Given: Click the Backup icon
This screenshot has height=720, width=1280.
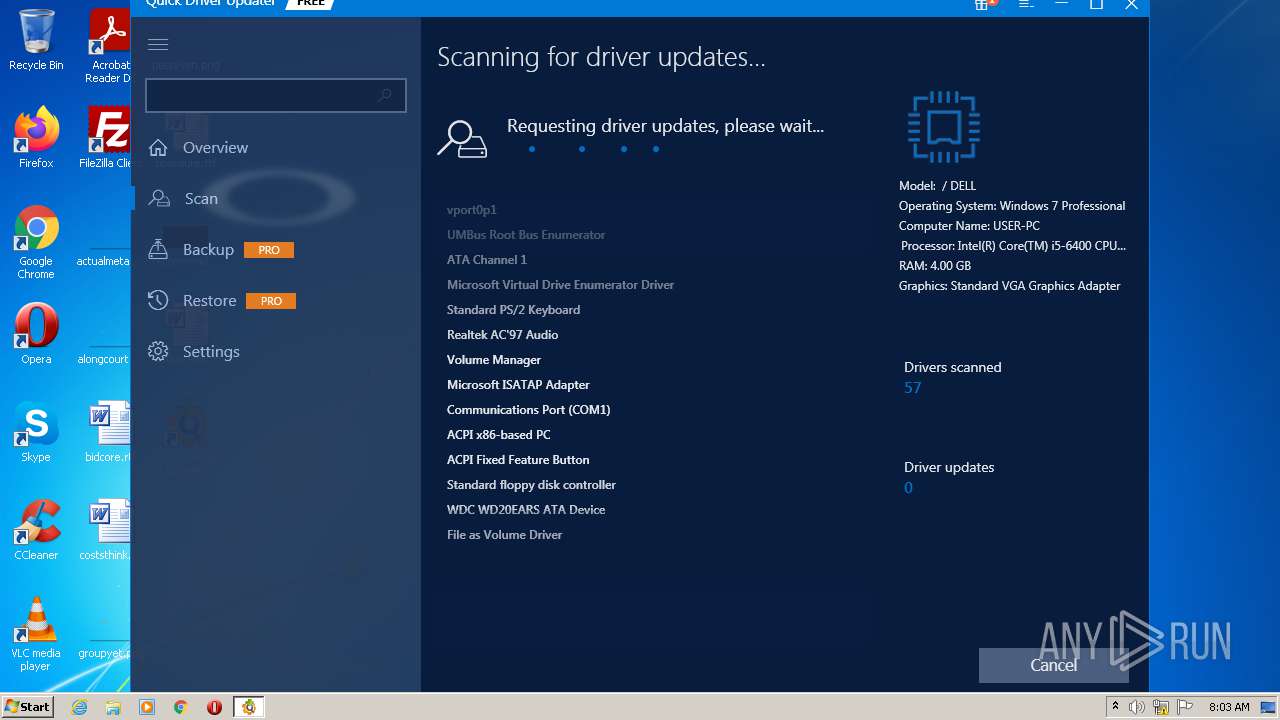Looking at the screenshot, I should tap(157, 249).
